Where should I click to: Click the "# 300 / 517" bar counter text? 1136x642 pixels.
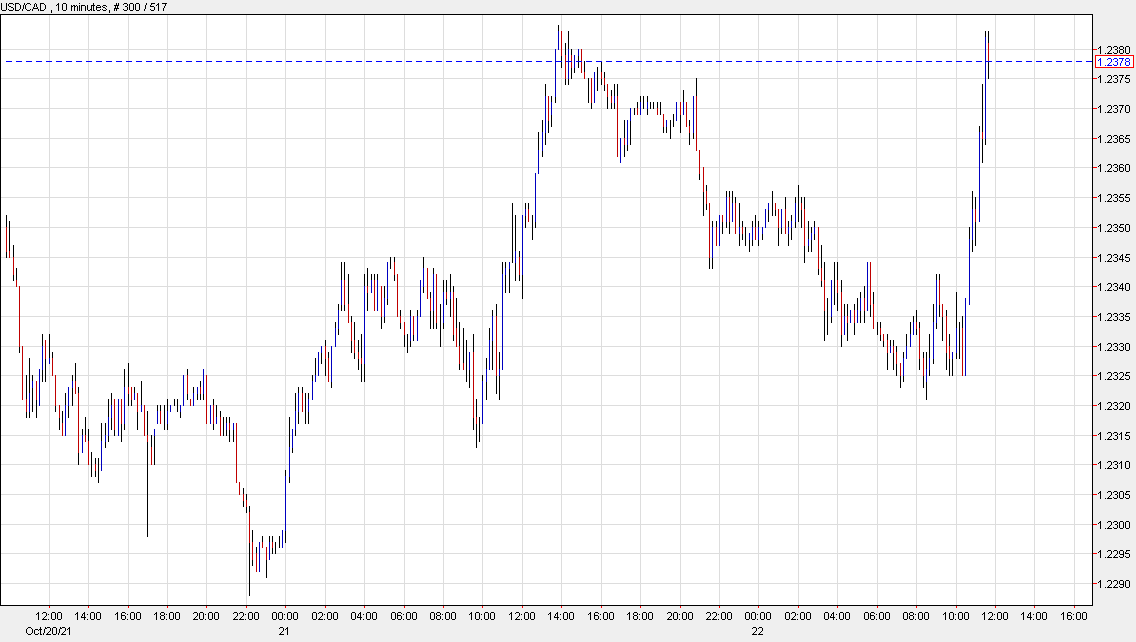click(x=140, y=6)
